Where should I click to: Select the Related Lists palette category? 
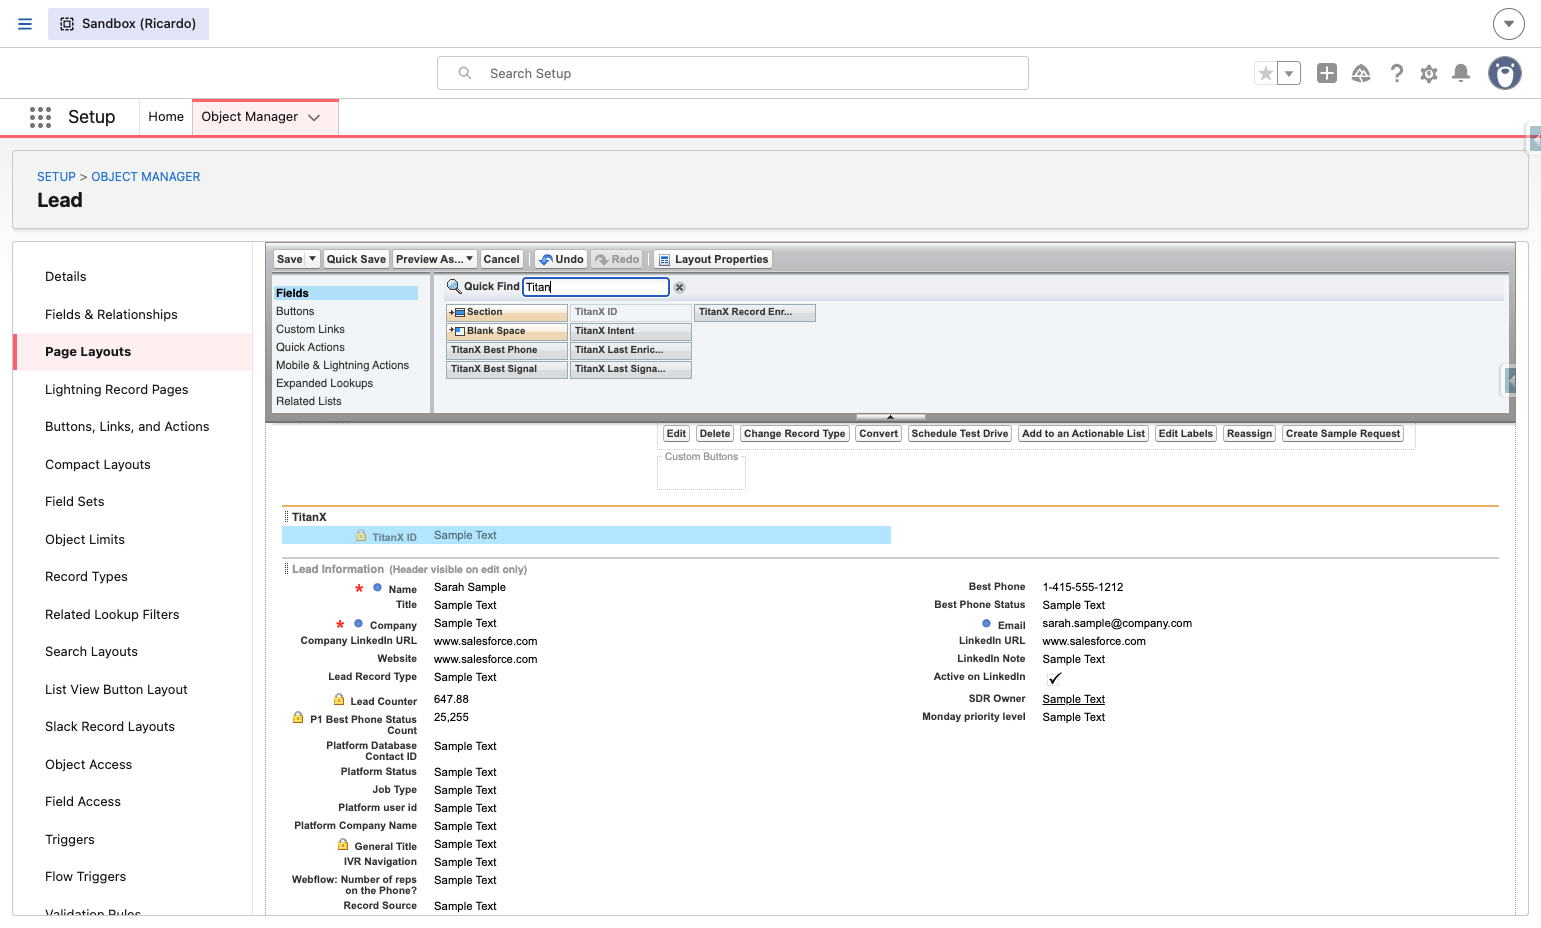309,401
